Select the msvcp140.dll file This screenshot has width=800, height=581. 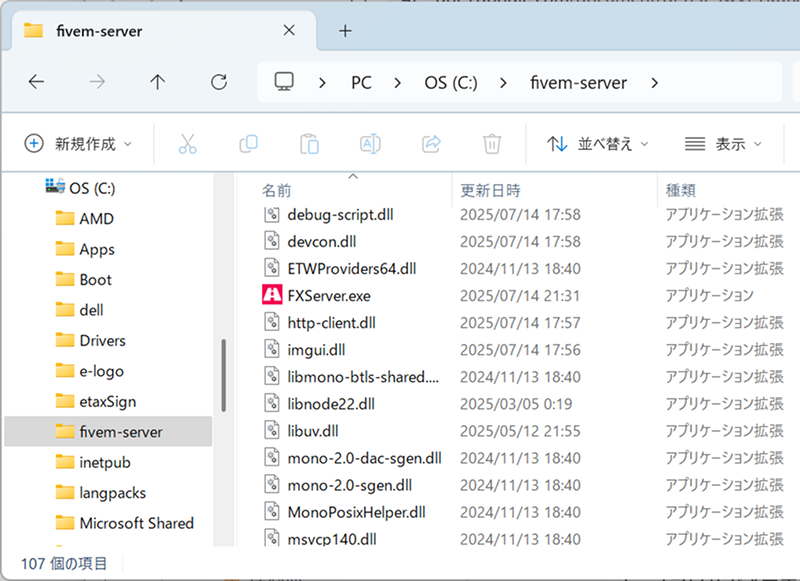coord(332,539)
